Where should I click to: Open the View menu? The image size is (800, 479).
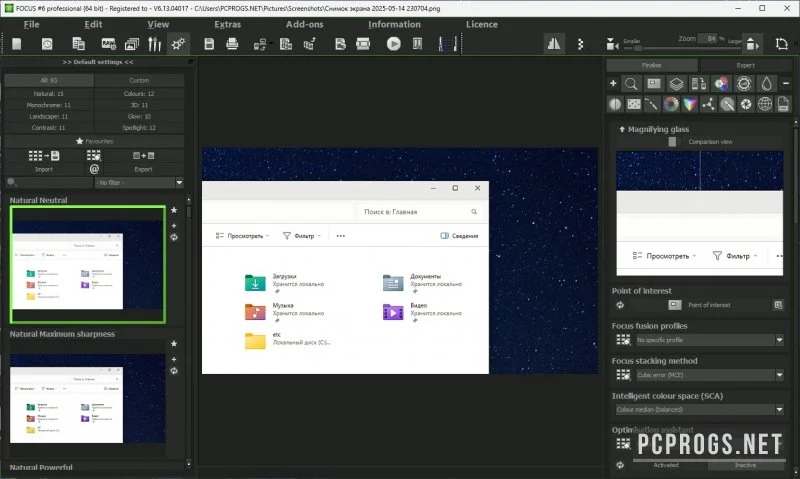tap(158, 24)
